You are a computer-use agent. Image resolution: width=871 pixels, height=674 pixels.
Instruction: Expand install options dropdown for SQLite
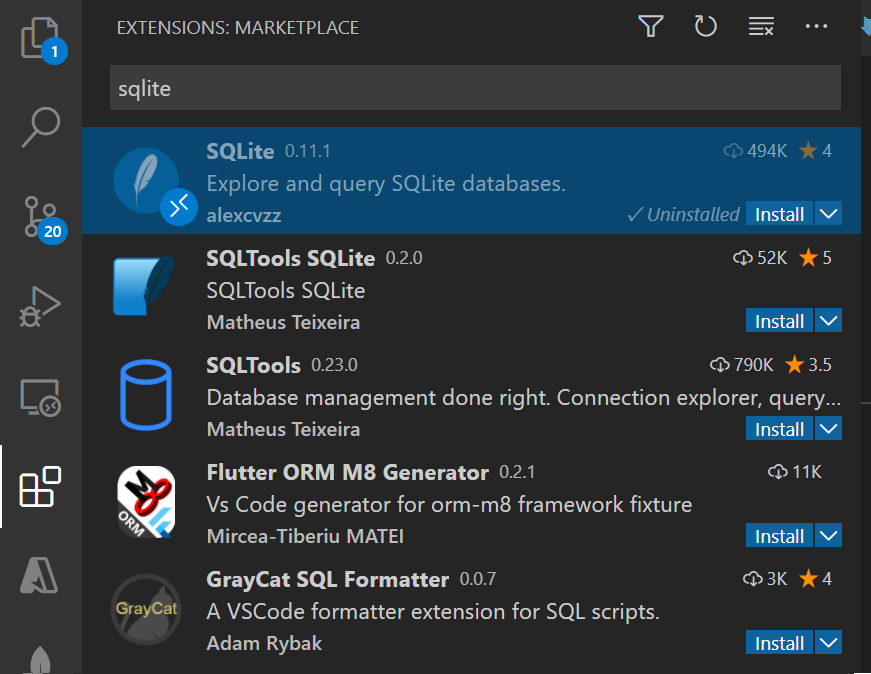(828, 214)
